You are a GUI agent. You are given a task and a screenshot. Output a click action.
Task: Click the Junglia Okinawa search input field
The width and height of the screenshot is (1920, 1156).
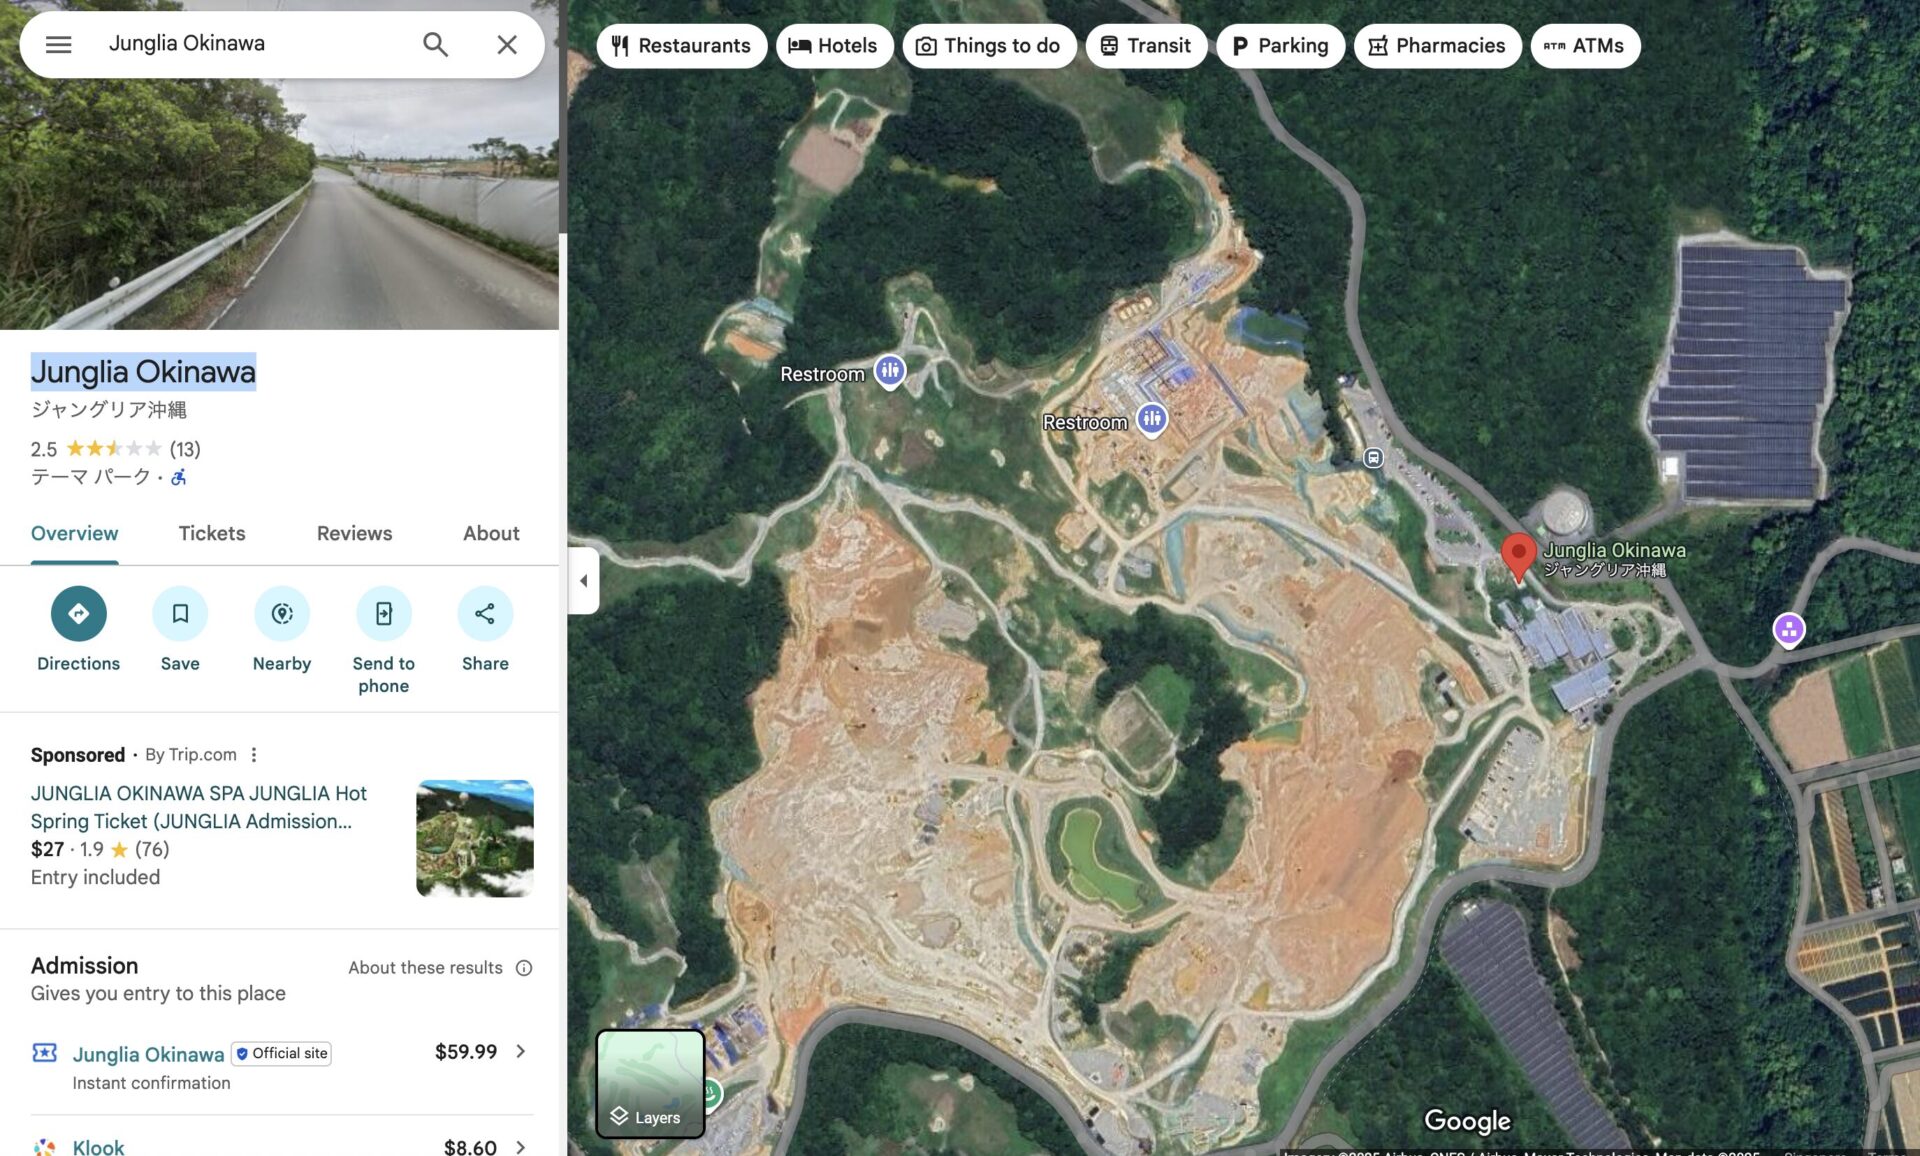(x=250, y=44)
